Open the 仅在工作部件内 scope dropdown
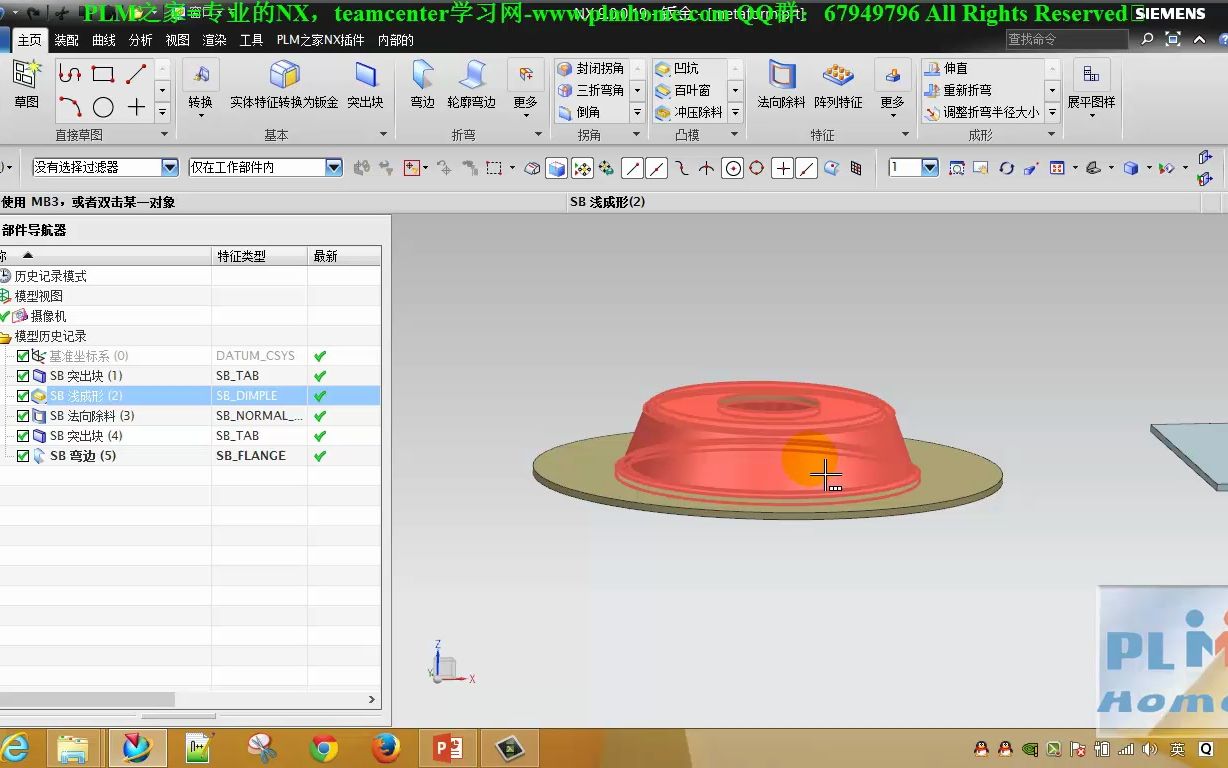This screenshot has width=1228, height=768. [335, 167]
